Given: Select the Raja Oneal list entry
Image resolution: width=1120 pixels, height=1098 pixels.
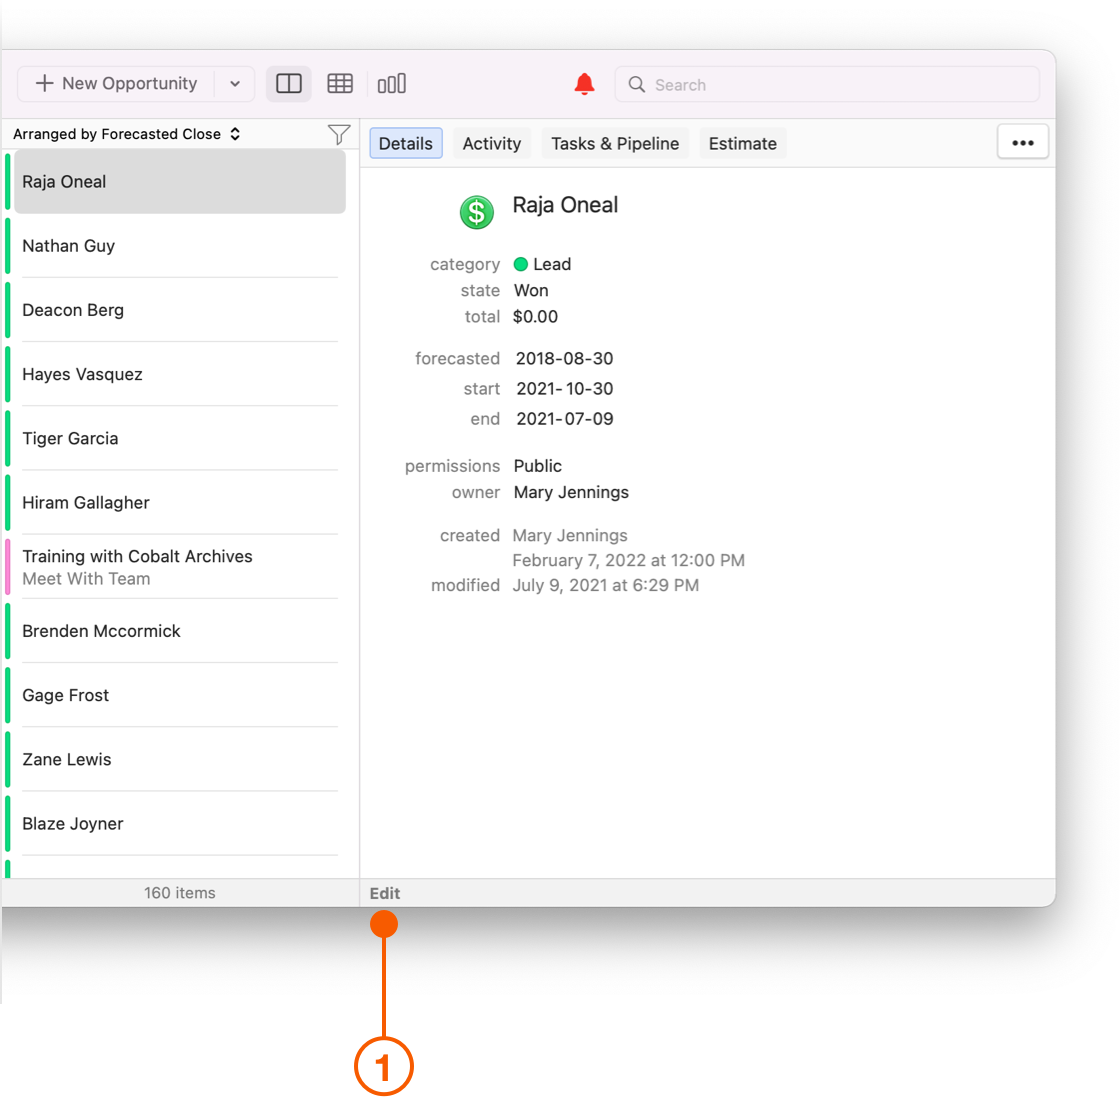Looking at the screenshot, I should [179, 181].
